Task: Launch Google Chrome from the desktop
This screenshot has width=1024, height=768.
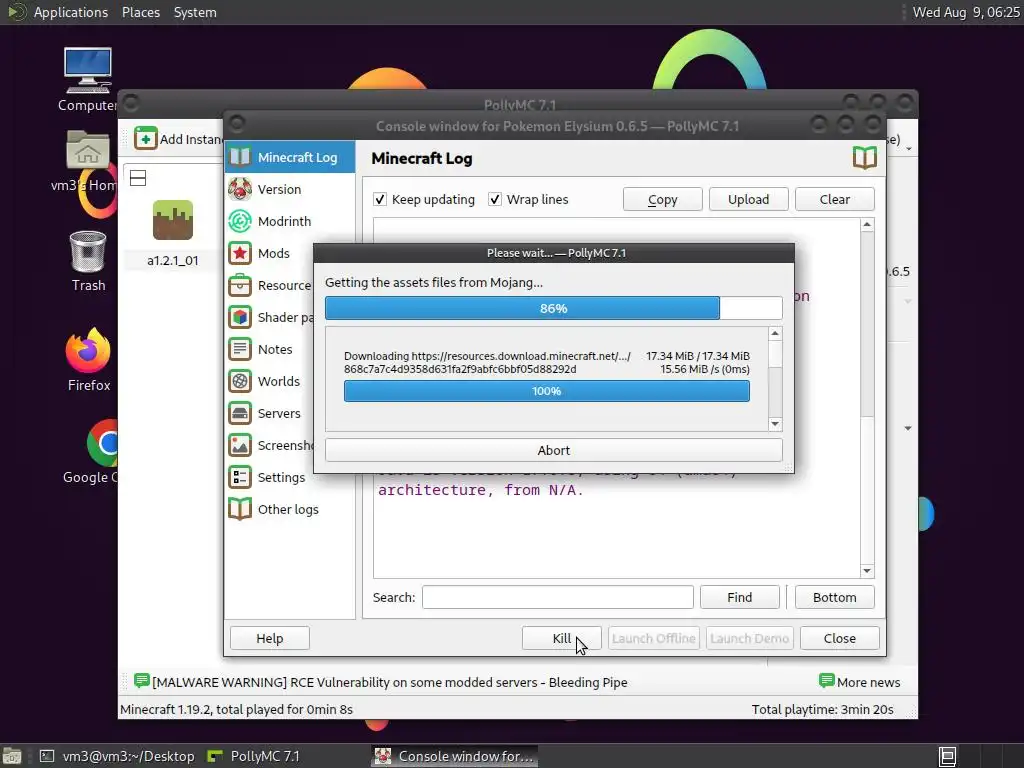Action: [103, 443]
